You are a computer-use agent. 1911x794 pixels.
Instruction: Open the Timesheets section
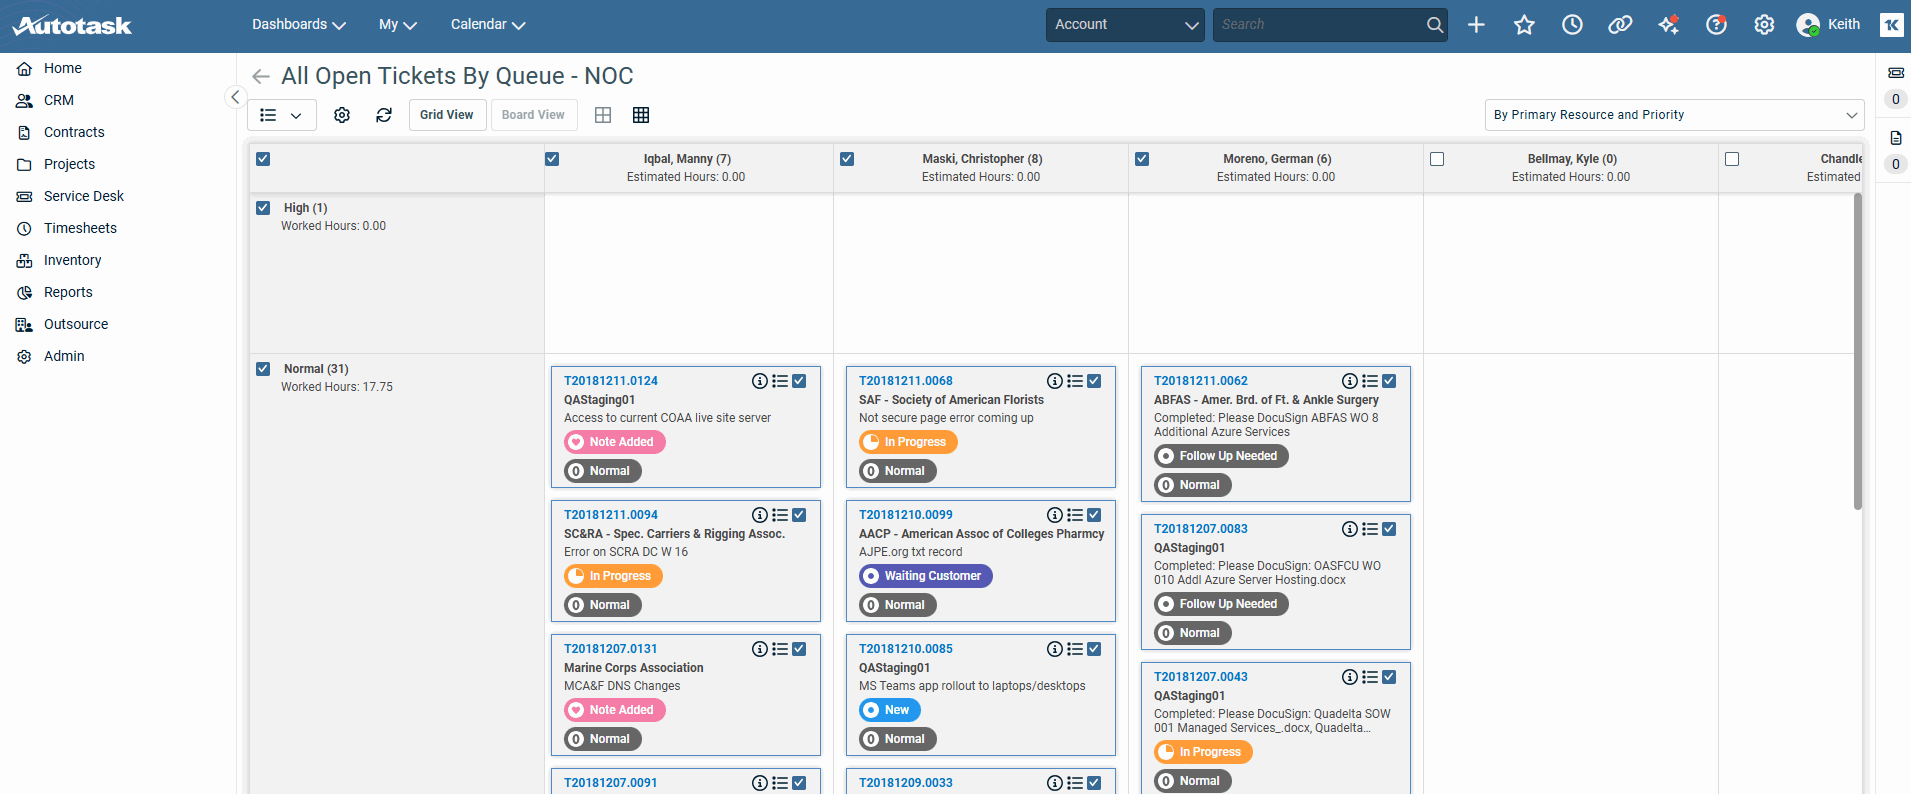[80, 228]
